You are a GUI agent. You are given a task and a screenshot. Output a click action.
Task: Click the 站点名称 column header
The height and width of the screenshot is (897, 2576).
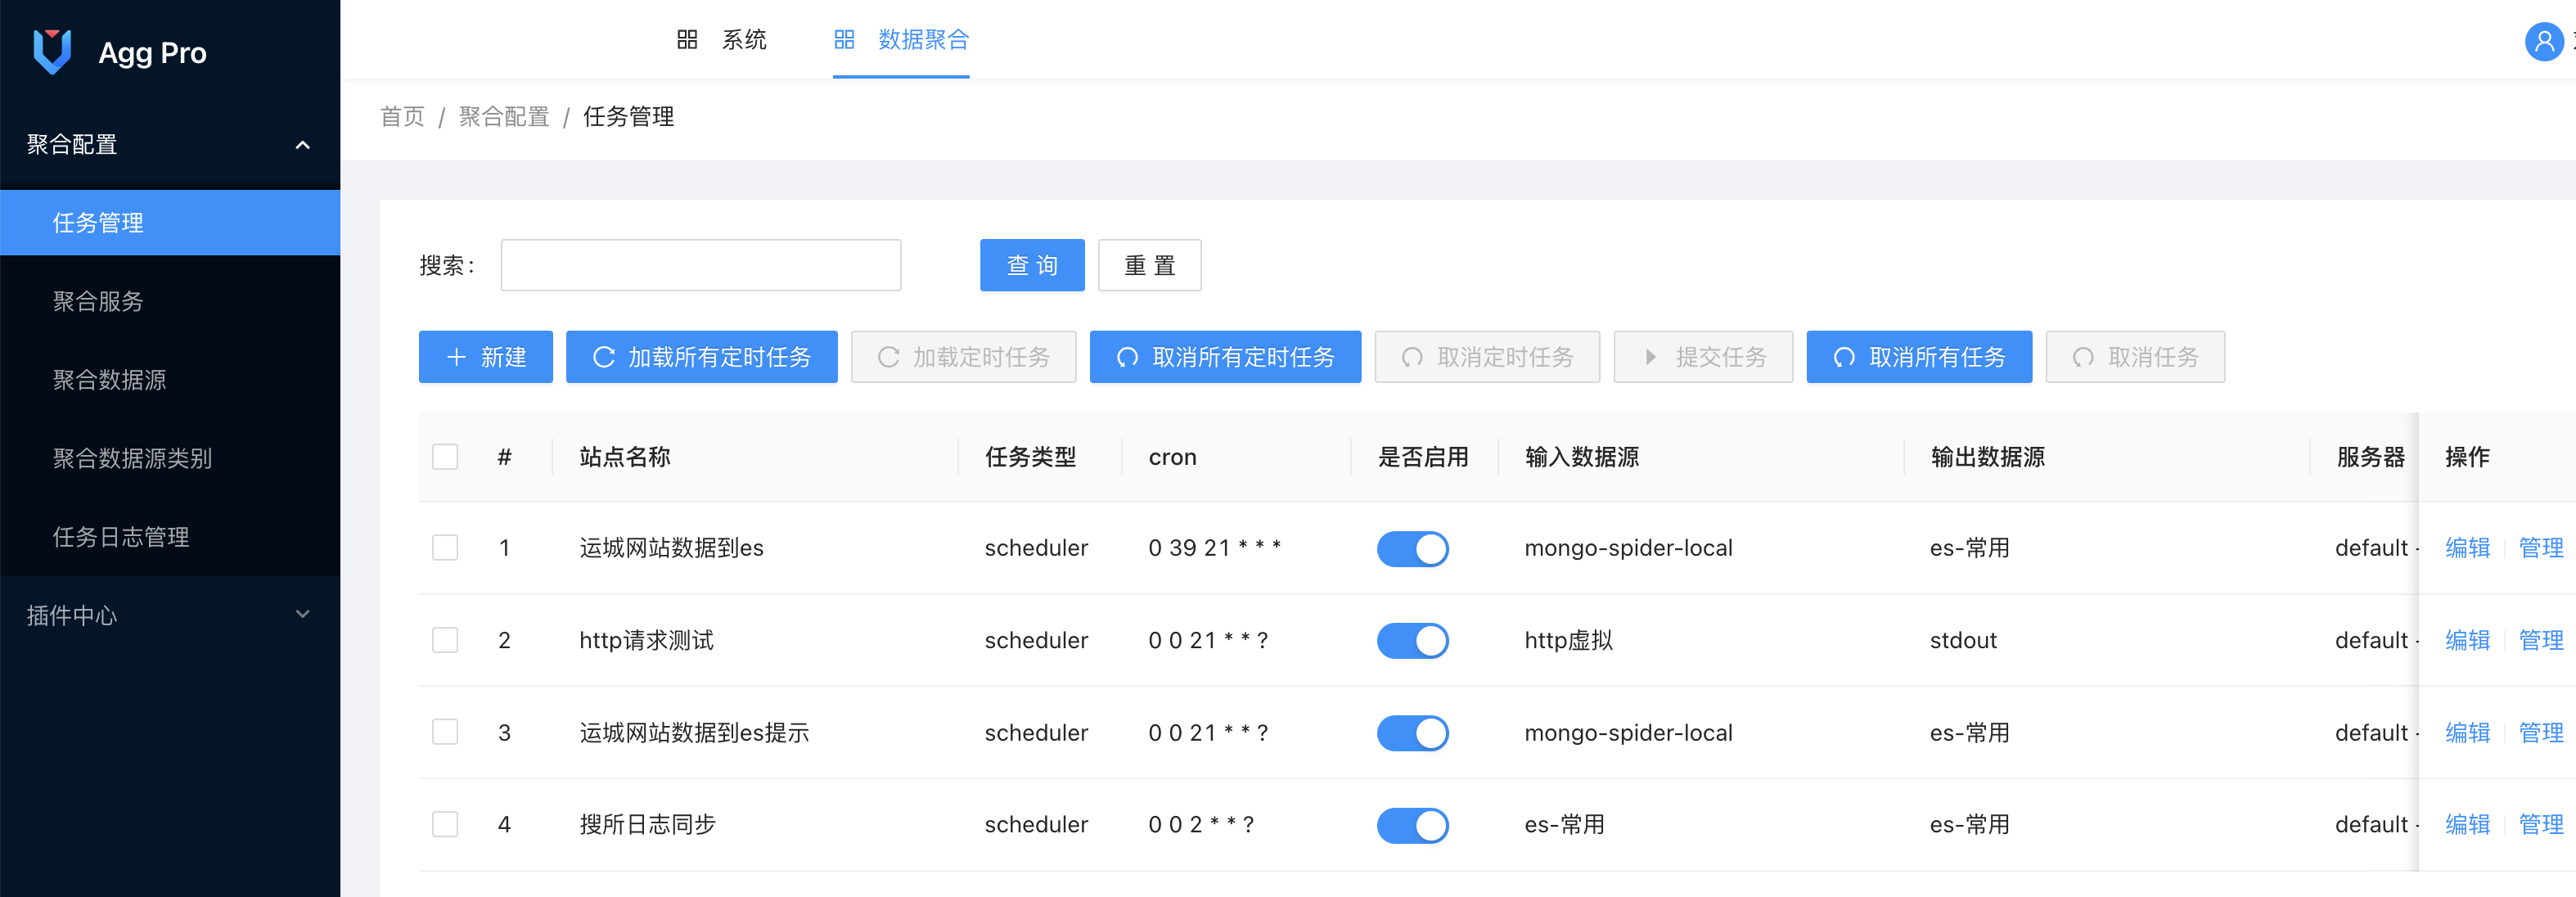(x=625, y=457)
